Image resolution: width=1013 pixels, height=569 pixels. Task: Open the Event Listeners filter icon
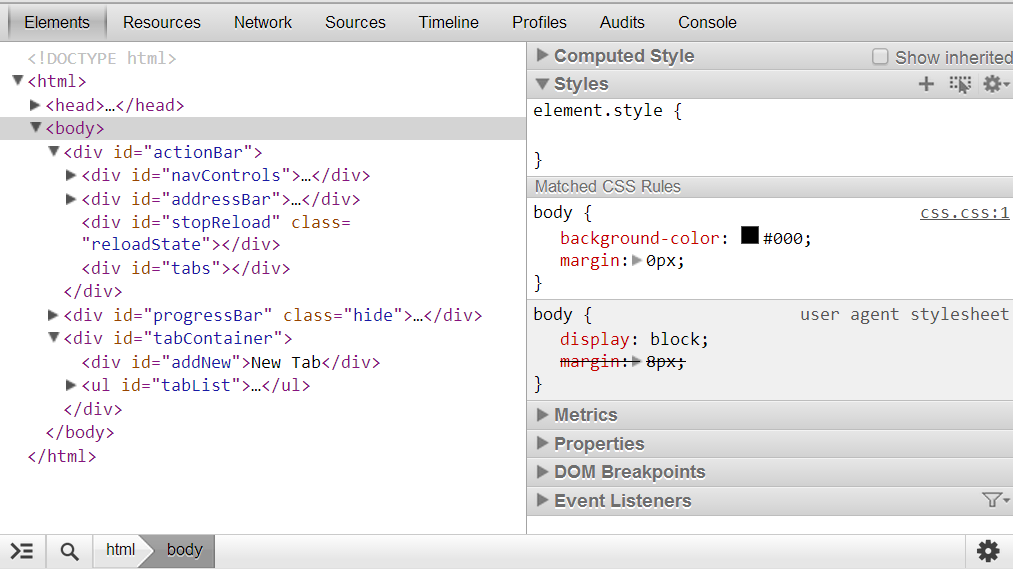coord(994,500)
